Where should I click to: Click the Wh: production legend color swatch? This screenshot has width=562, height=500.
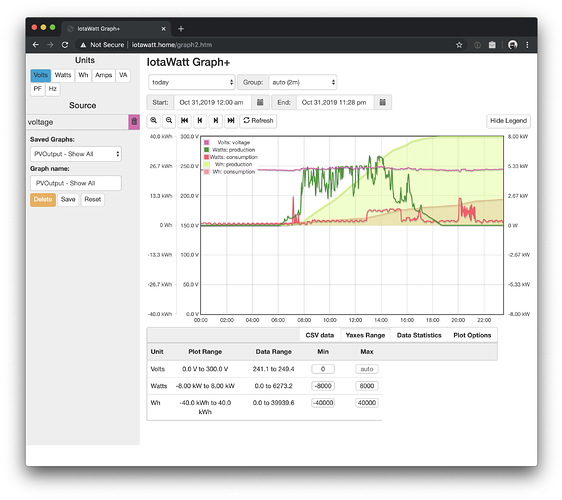pyautogui.click(x=206, y=165)
